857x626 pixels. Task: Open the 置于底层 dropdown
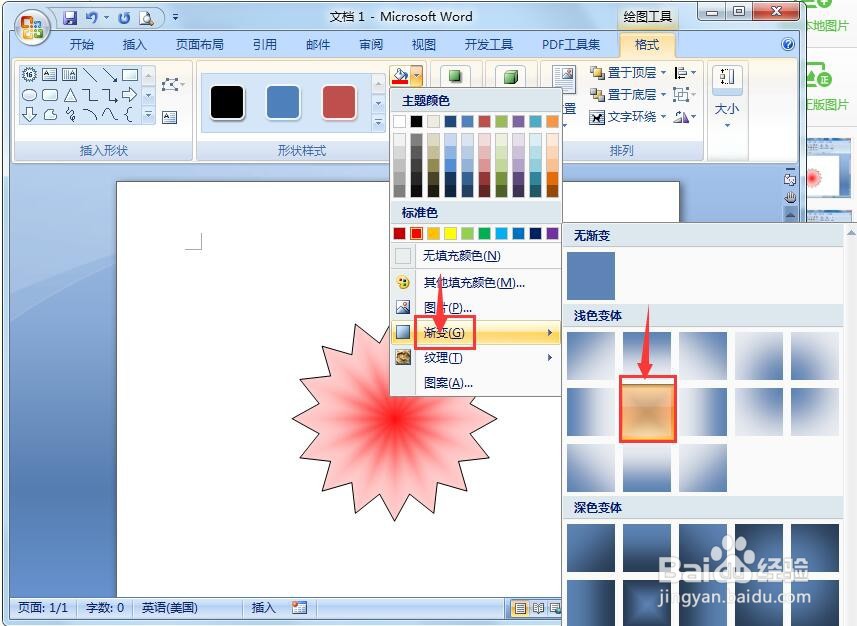(628, 95)
